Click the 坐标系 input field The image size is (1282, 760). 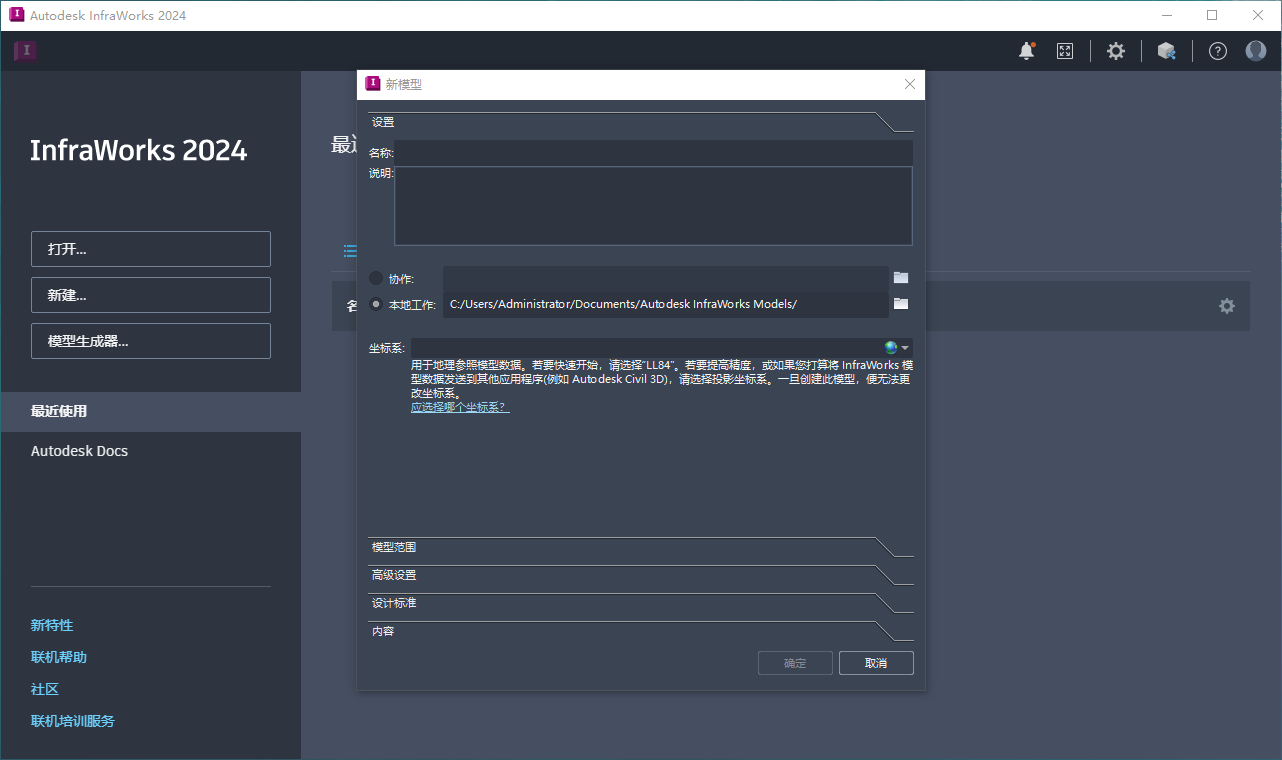coord(646,348)
